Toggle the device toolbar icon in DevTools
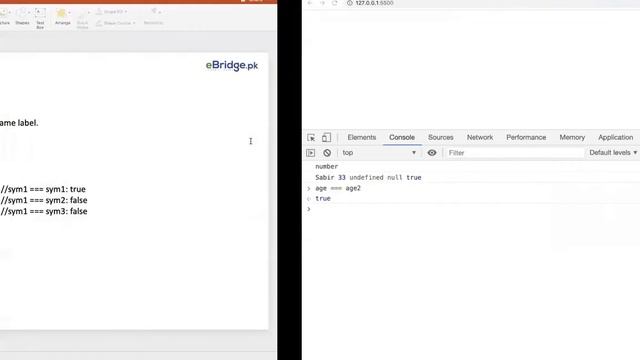This screenshot has width=640, height=360. 326,138
